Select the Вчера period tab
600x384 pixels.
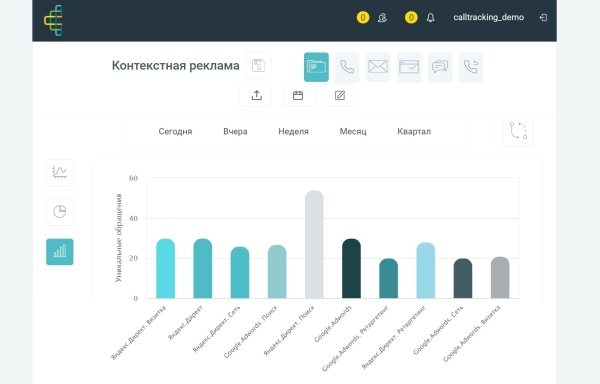[235, 132]
